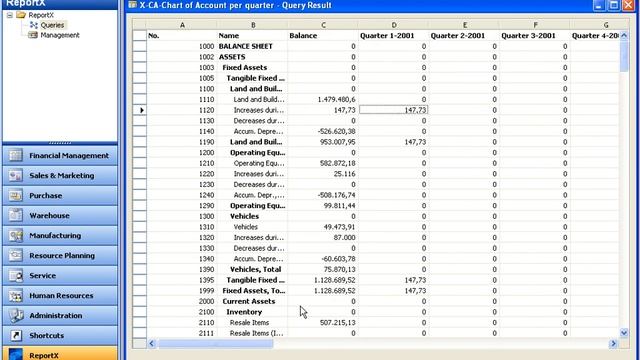Select column E header
Screen dimensions: 640x360
click(464, 25)
